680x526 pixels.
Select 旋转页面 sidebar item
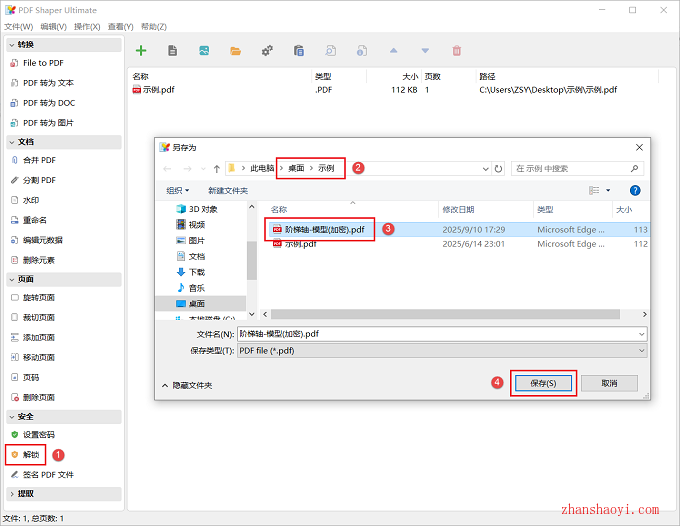(39, 297)
